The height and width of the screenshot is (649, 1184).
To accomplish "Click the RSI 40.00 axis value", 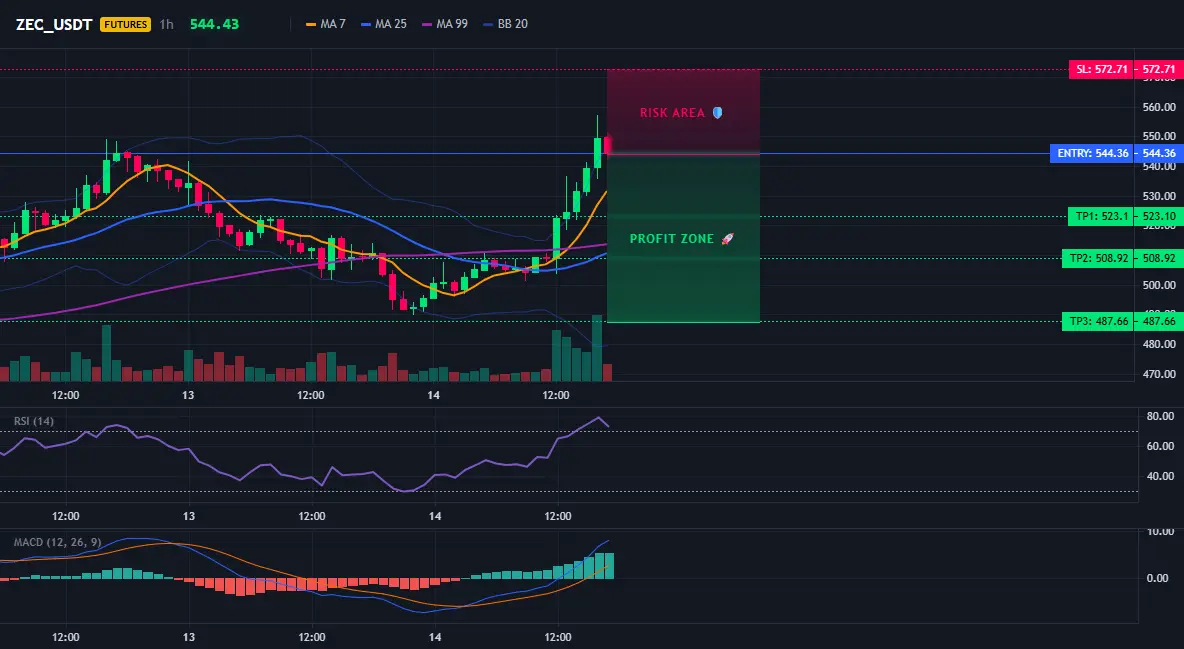I will [x=1161, y=476].
